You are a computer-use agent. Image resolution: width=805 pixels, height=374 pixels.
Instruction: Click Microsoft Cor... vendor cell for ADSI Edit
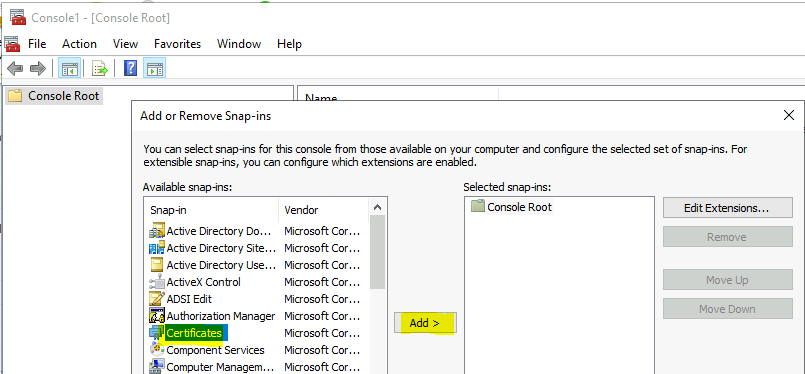[x=322, y=299]
